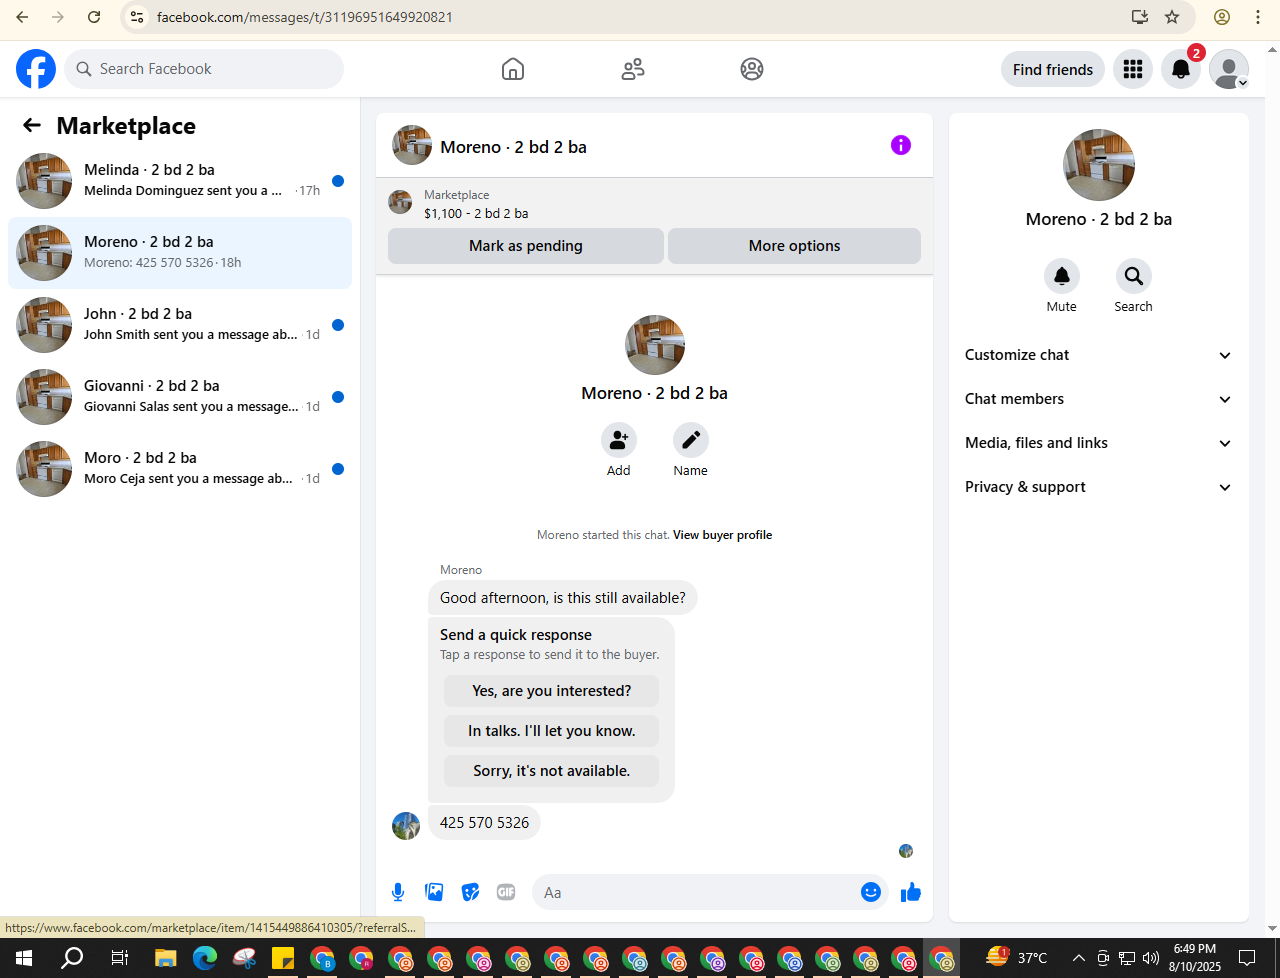The height and width of the screenshot is (978, 1280).
Task: Open the Groups icon in top navigation
Action: coord(752,69)
